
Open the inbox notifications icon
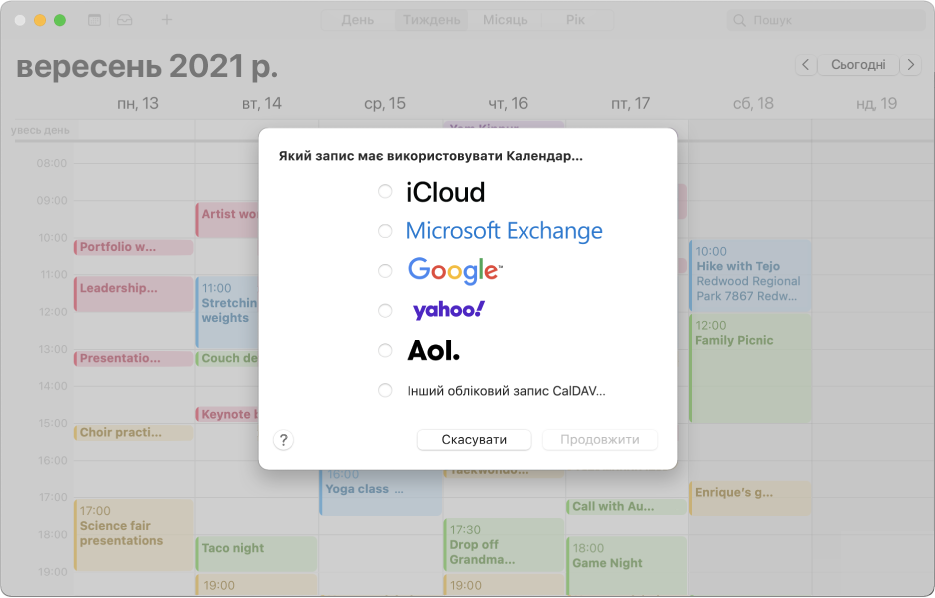point(125,20)
